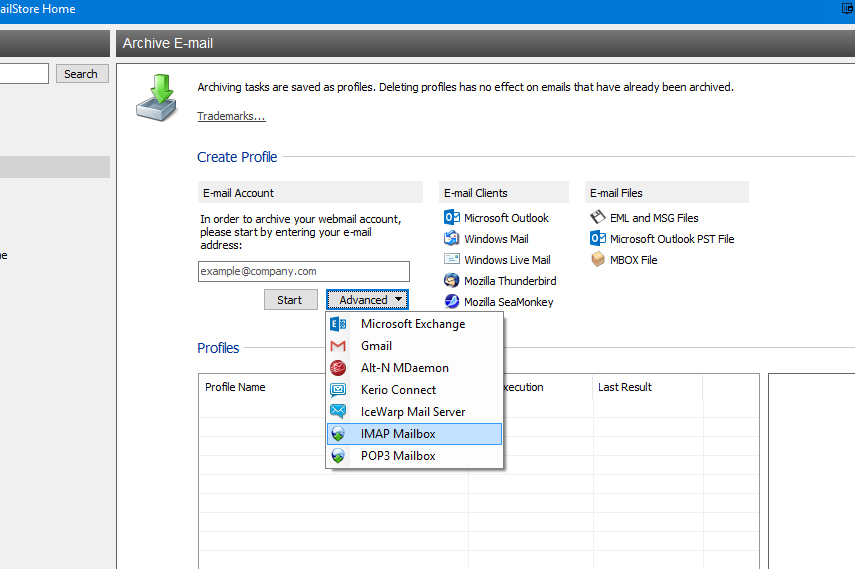Archive from Mozilla SeaMonkey link
Image resolution: width=855 pixels, height=569 pixels.
(x=508, y=302)
